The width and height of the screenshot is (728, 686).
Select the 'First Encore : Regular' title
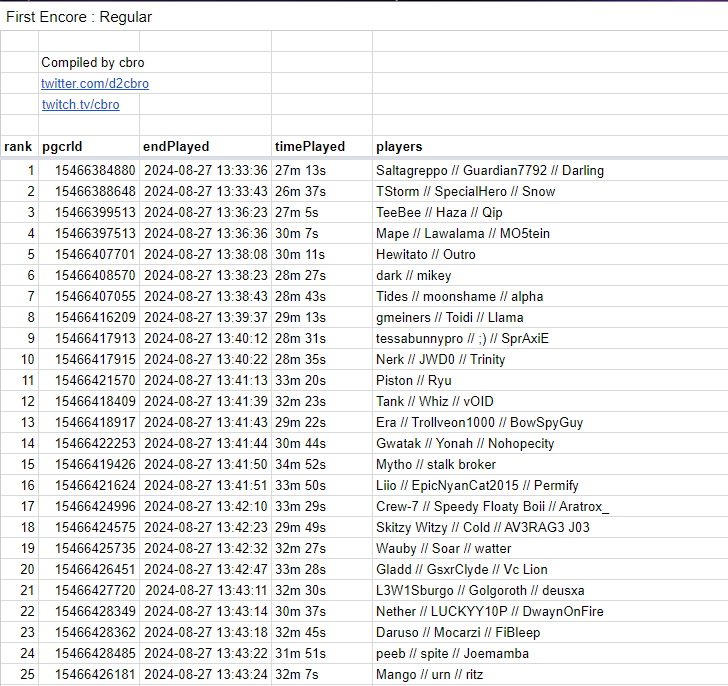click(x=79, y=17)
